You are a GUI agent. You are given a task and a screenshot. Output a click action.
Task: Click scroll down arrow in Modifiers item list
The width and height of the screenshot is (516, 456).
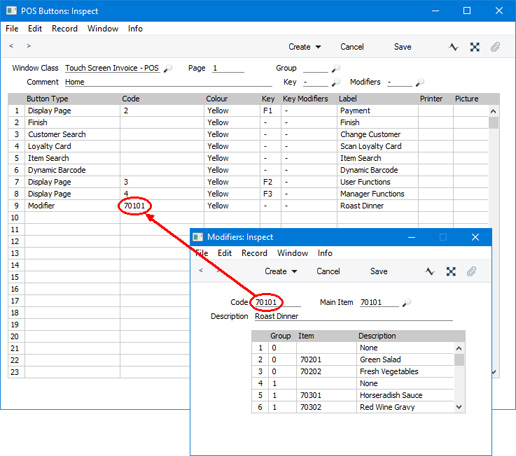click(x=459, y=407)
